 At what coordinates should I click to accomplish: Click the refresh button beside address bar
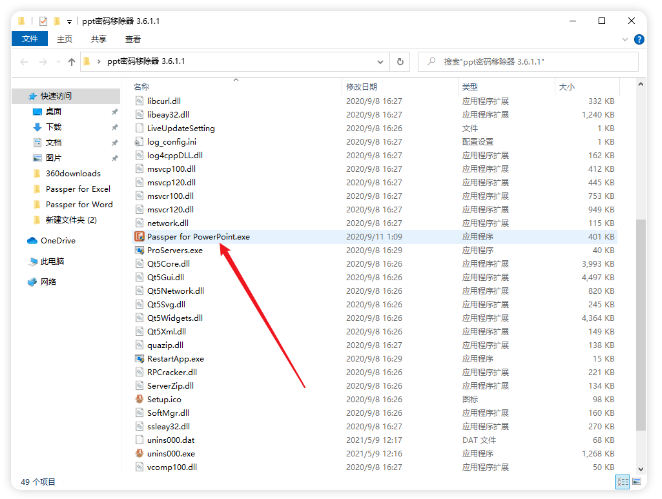(400, 61)
